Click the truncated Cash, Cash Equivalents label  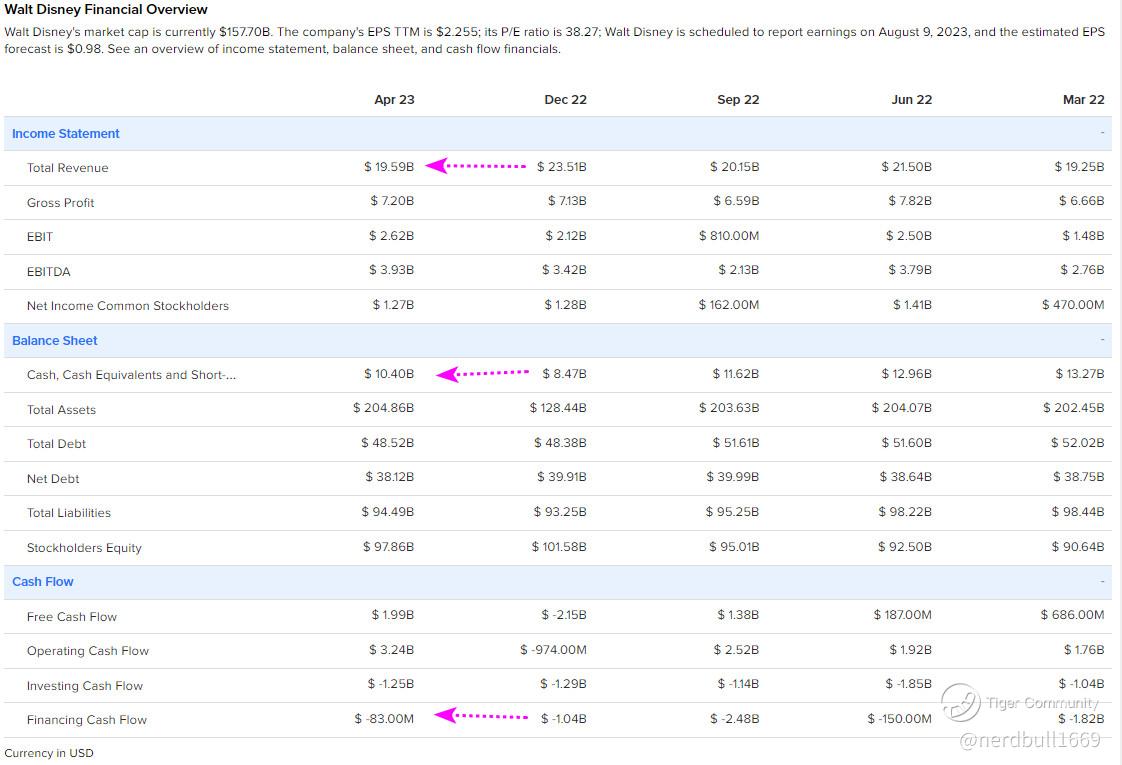tap(131, 375)
